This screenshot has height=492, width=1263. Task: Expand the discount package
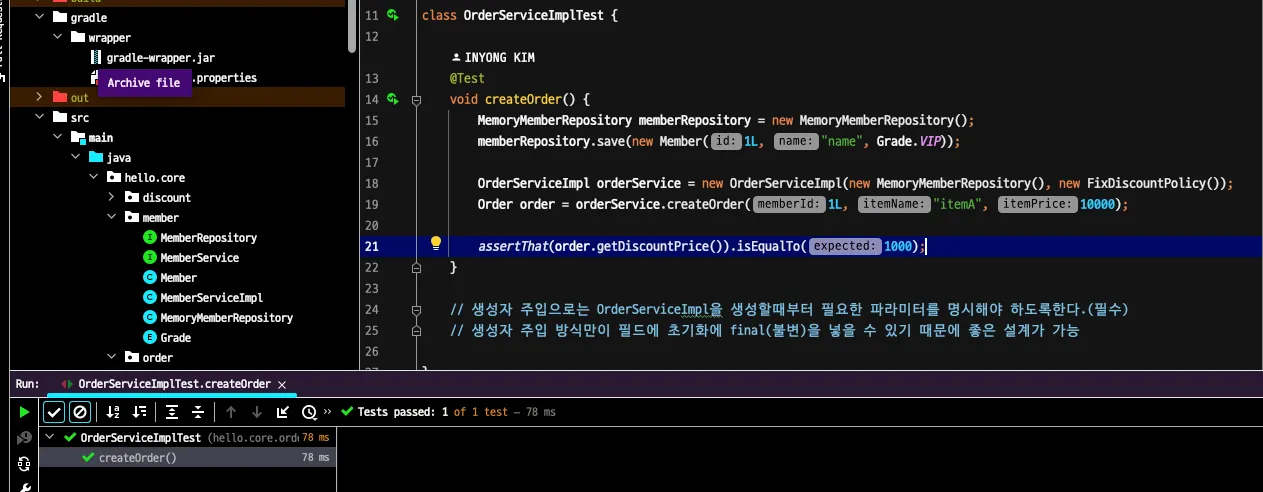(111, 197)
